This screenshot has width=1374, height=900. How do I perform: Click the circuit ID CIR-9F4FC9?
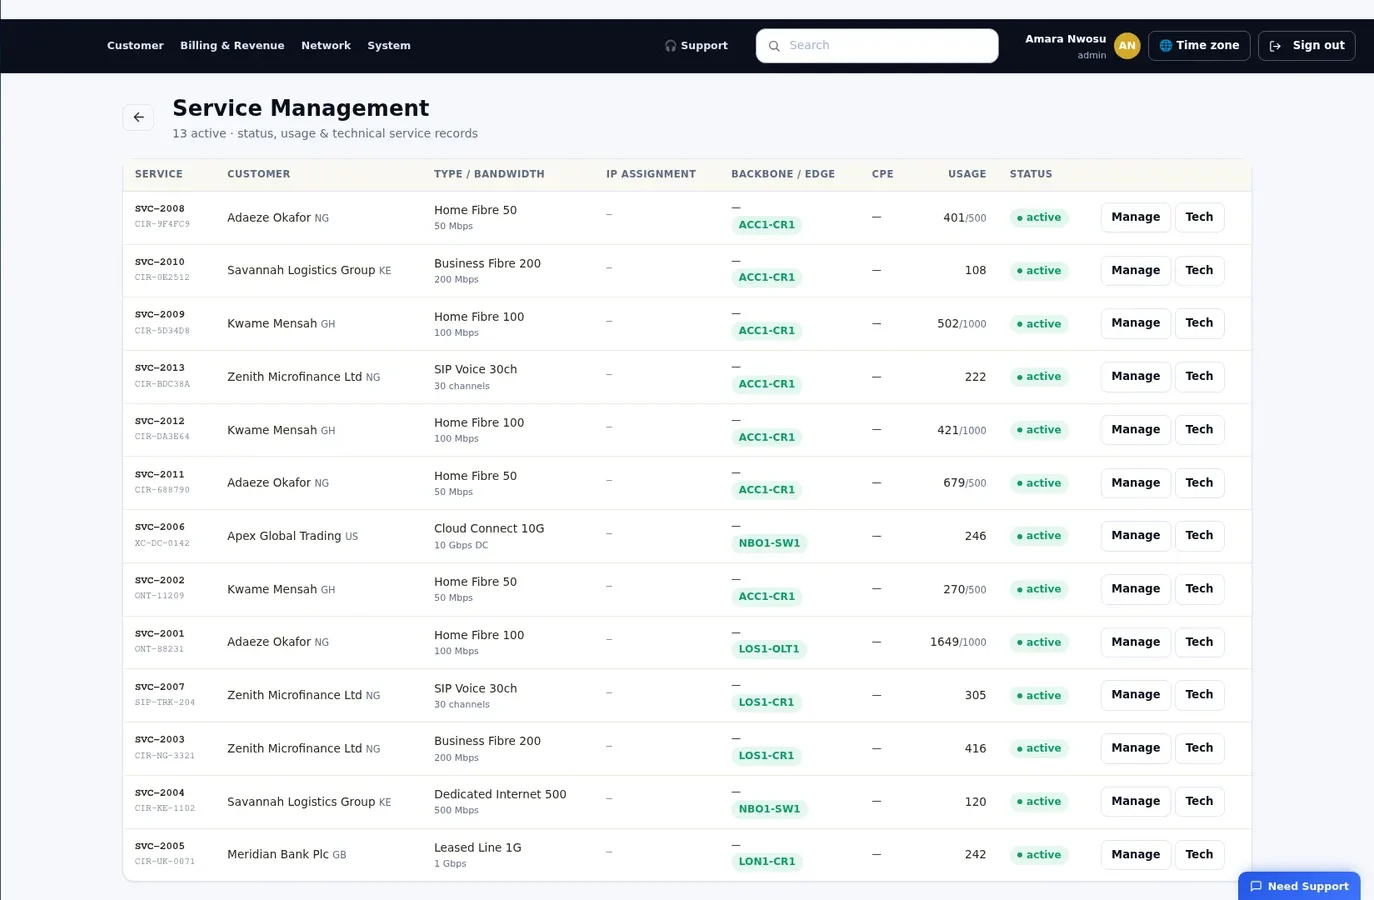[x=162, y=225]
